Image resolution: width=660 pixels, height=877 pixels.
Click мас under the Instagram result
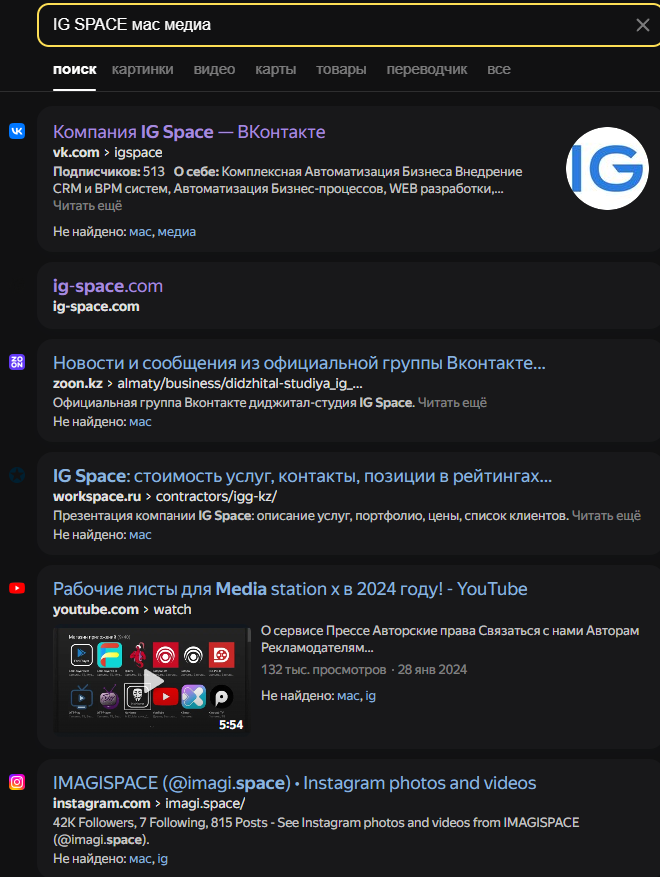140,859
